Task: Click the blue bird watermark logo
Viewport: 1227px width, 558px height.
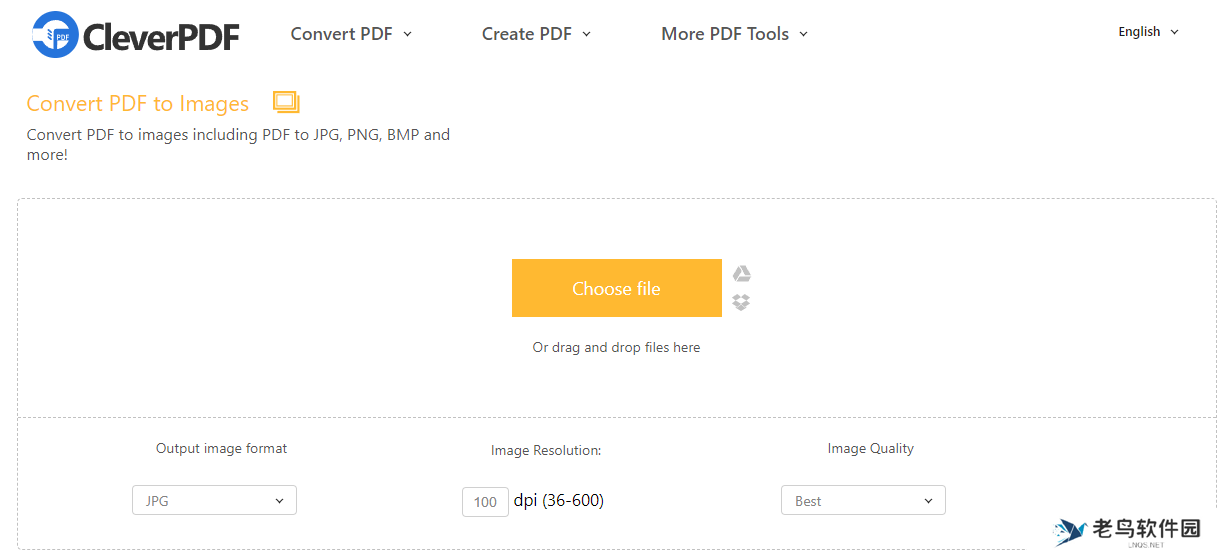Action: pyautogui.click(x=1072, y=531)
